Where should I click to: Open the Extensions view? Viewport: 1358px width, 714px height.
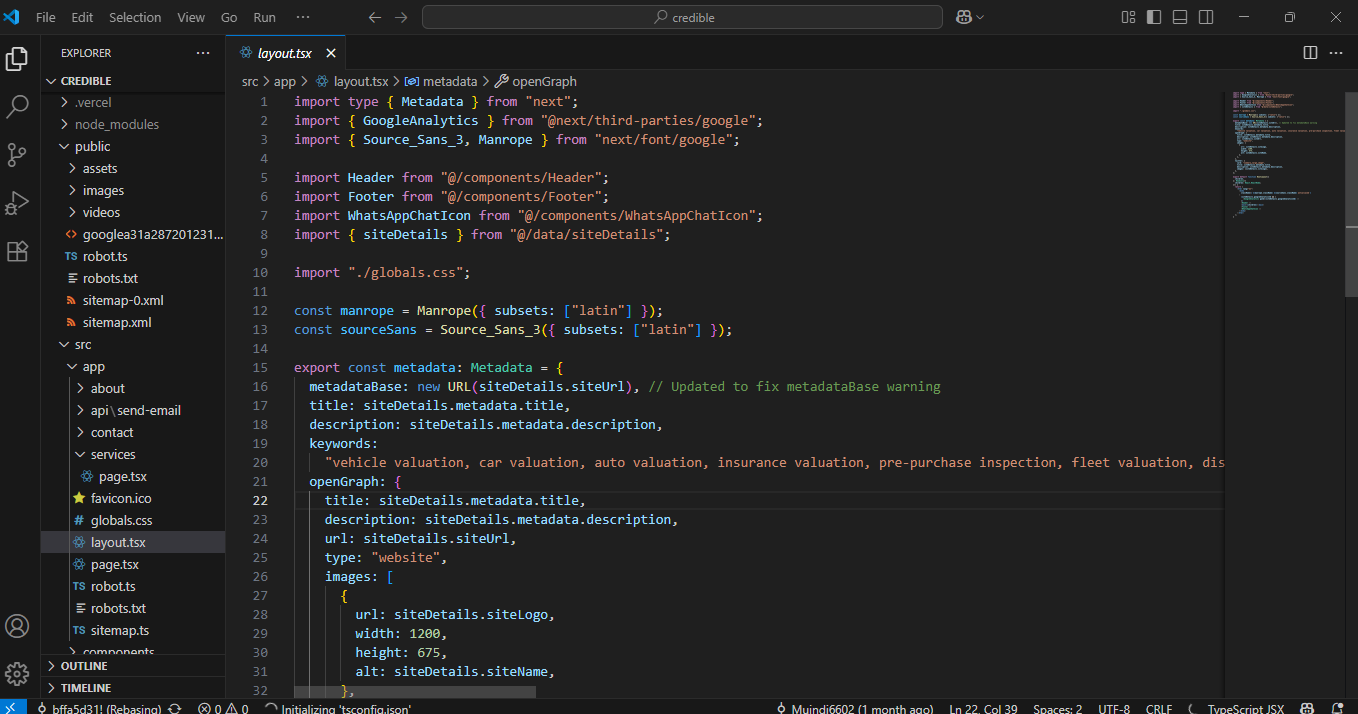point(17,251)
